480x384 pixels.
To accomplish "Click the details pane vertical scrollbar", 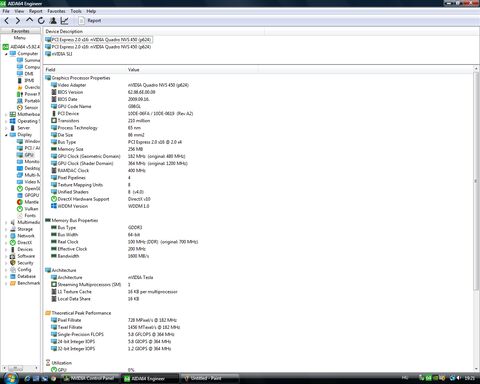I will (476, 182).
